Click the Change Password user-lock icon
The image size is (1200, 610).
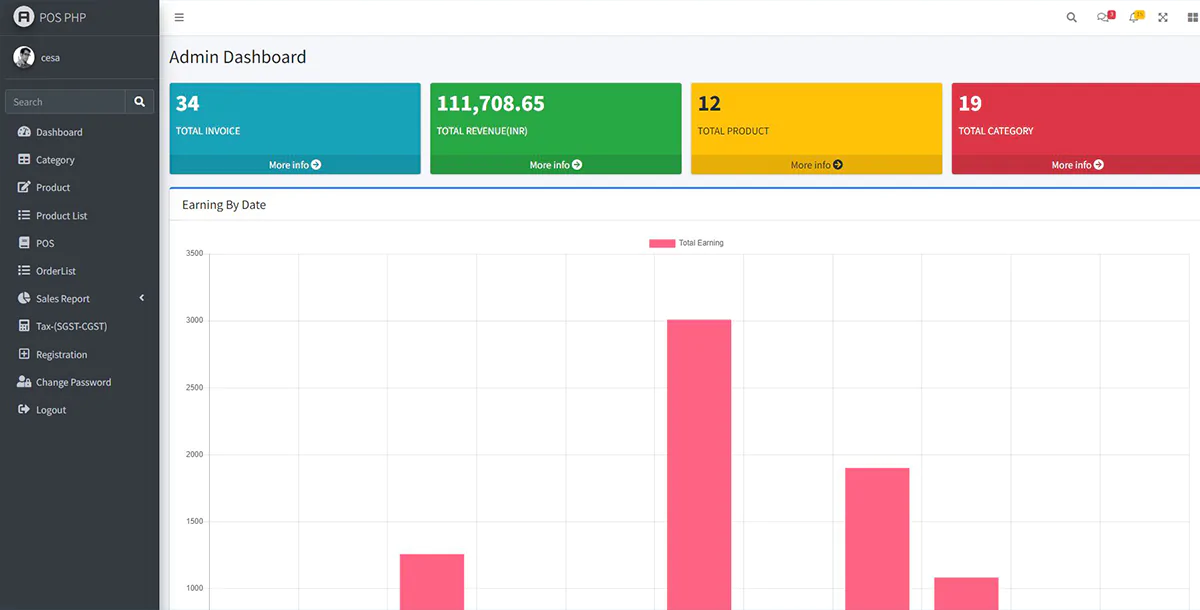[24, 382]
